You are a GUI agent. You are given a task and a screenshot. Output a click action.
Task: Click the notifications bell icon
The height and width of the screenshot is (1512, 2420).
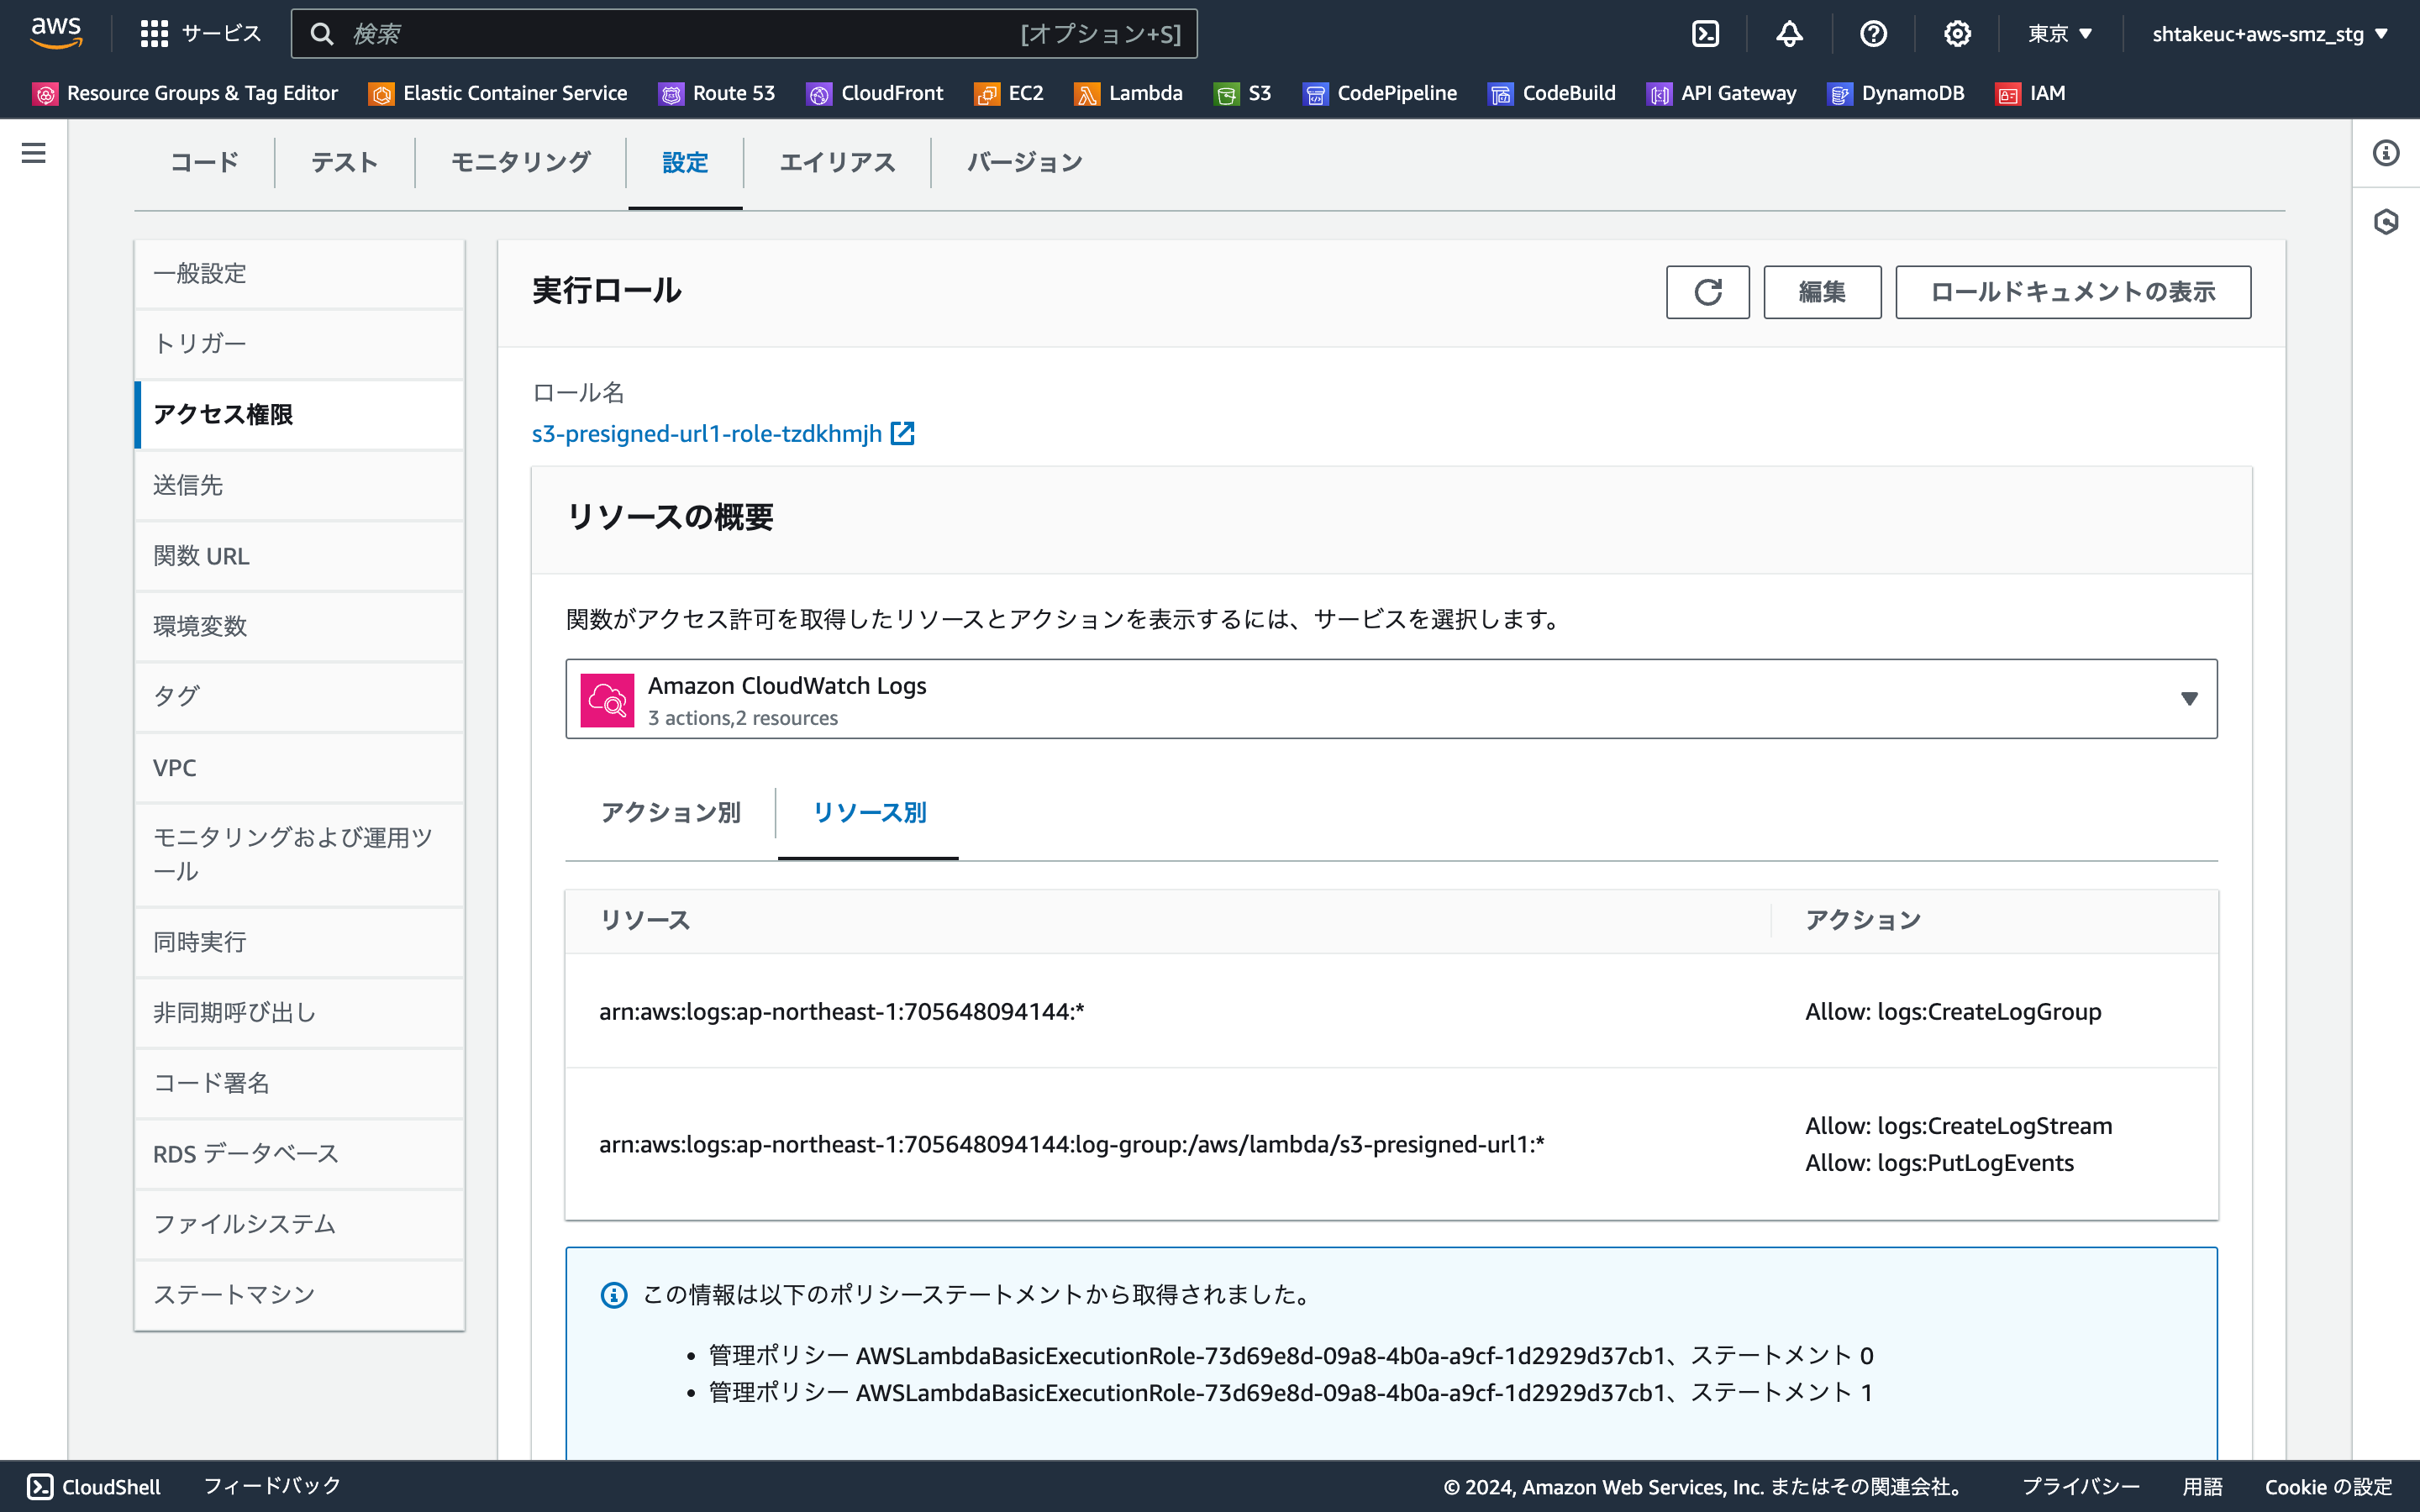[1789, 33]
